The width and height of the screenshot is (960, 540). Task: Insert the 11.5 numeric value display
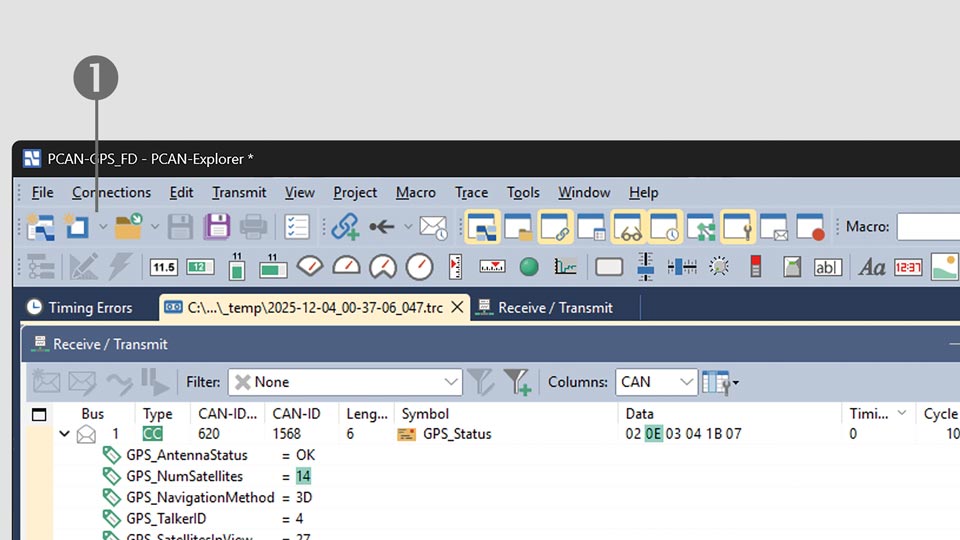(163, 268)
